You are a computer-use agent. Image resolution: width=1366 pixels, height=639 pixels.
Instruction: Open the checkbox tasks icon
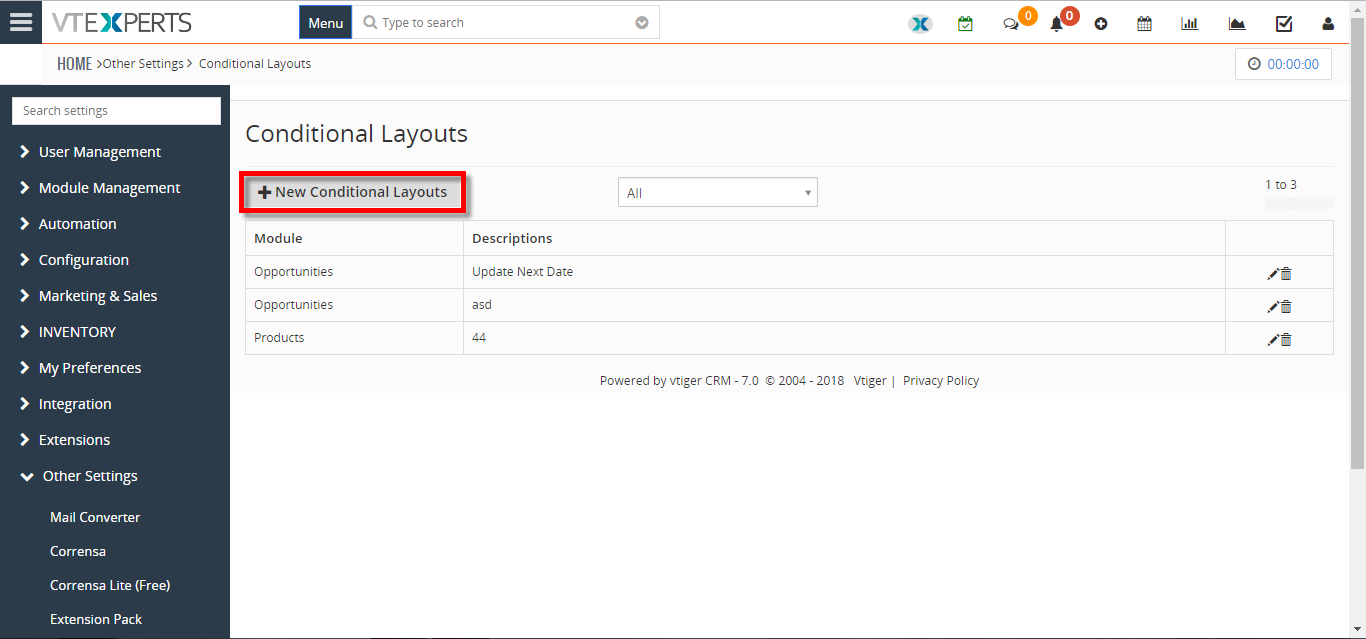(1284, 24)
